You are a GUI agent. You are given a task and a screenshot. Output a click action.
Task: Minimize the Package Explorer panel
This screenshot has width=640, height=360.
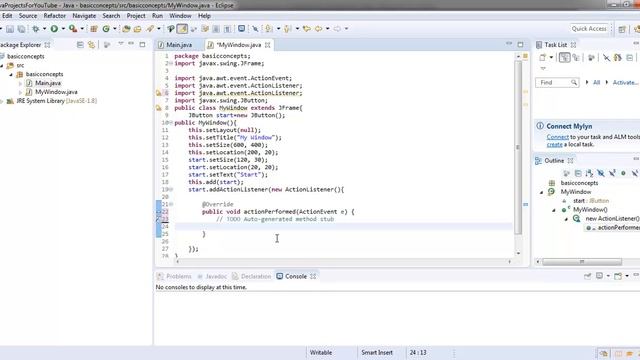pyautogui.click(x=131, y=43)
